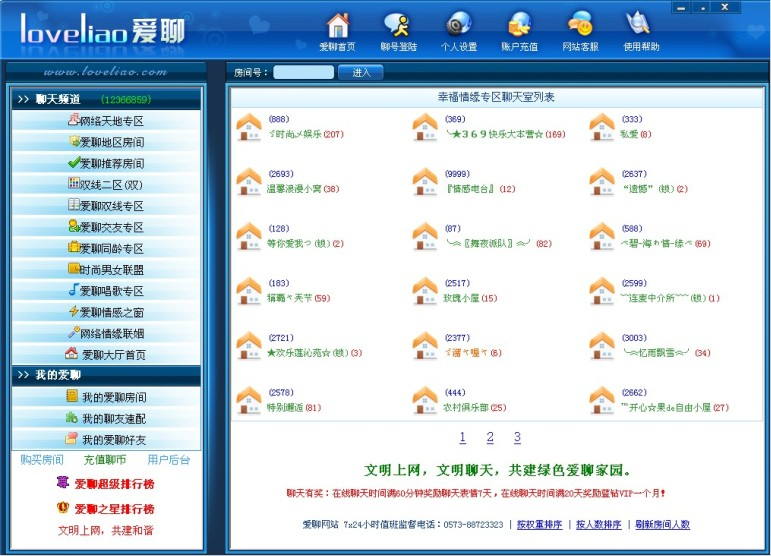
Task: Click the 使用帮助 help icon
Action: 640,26
